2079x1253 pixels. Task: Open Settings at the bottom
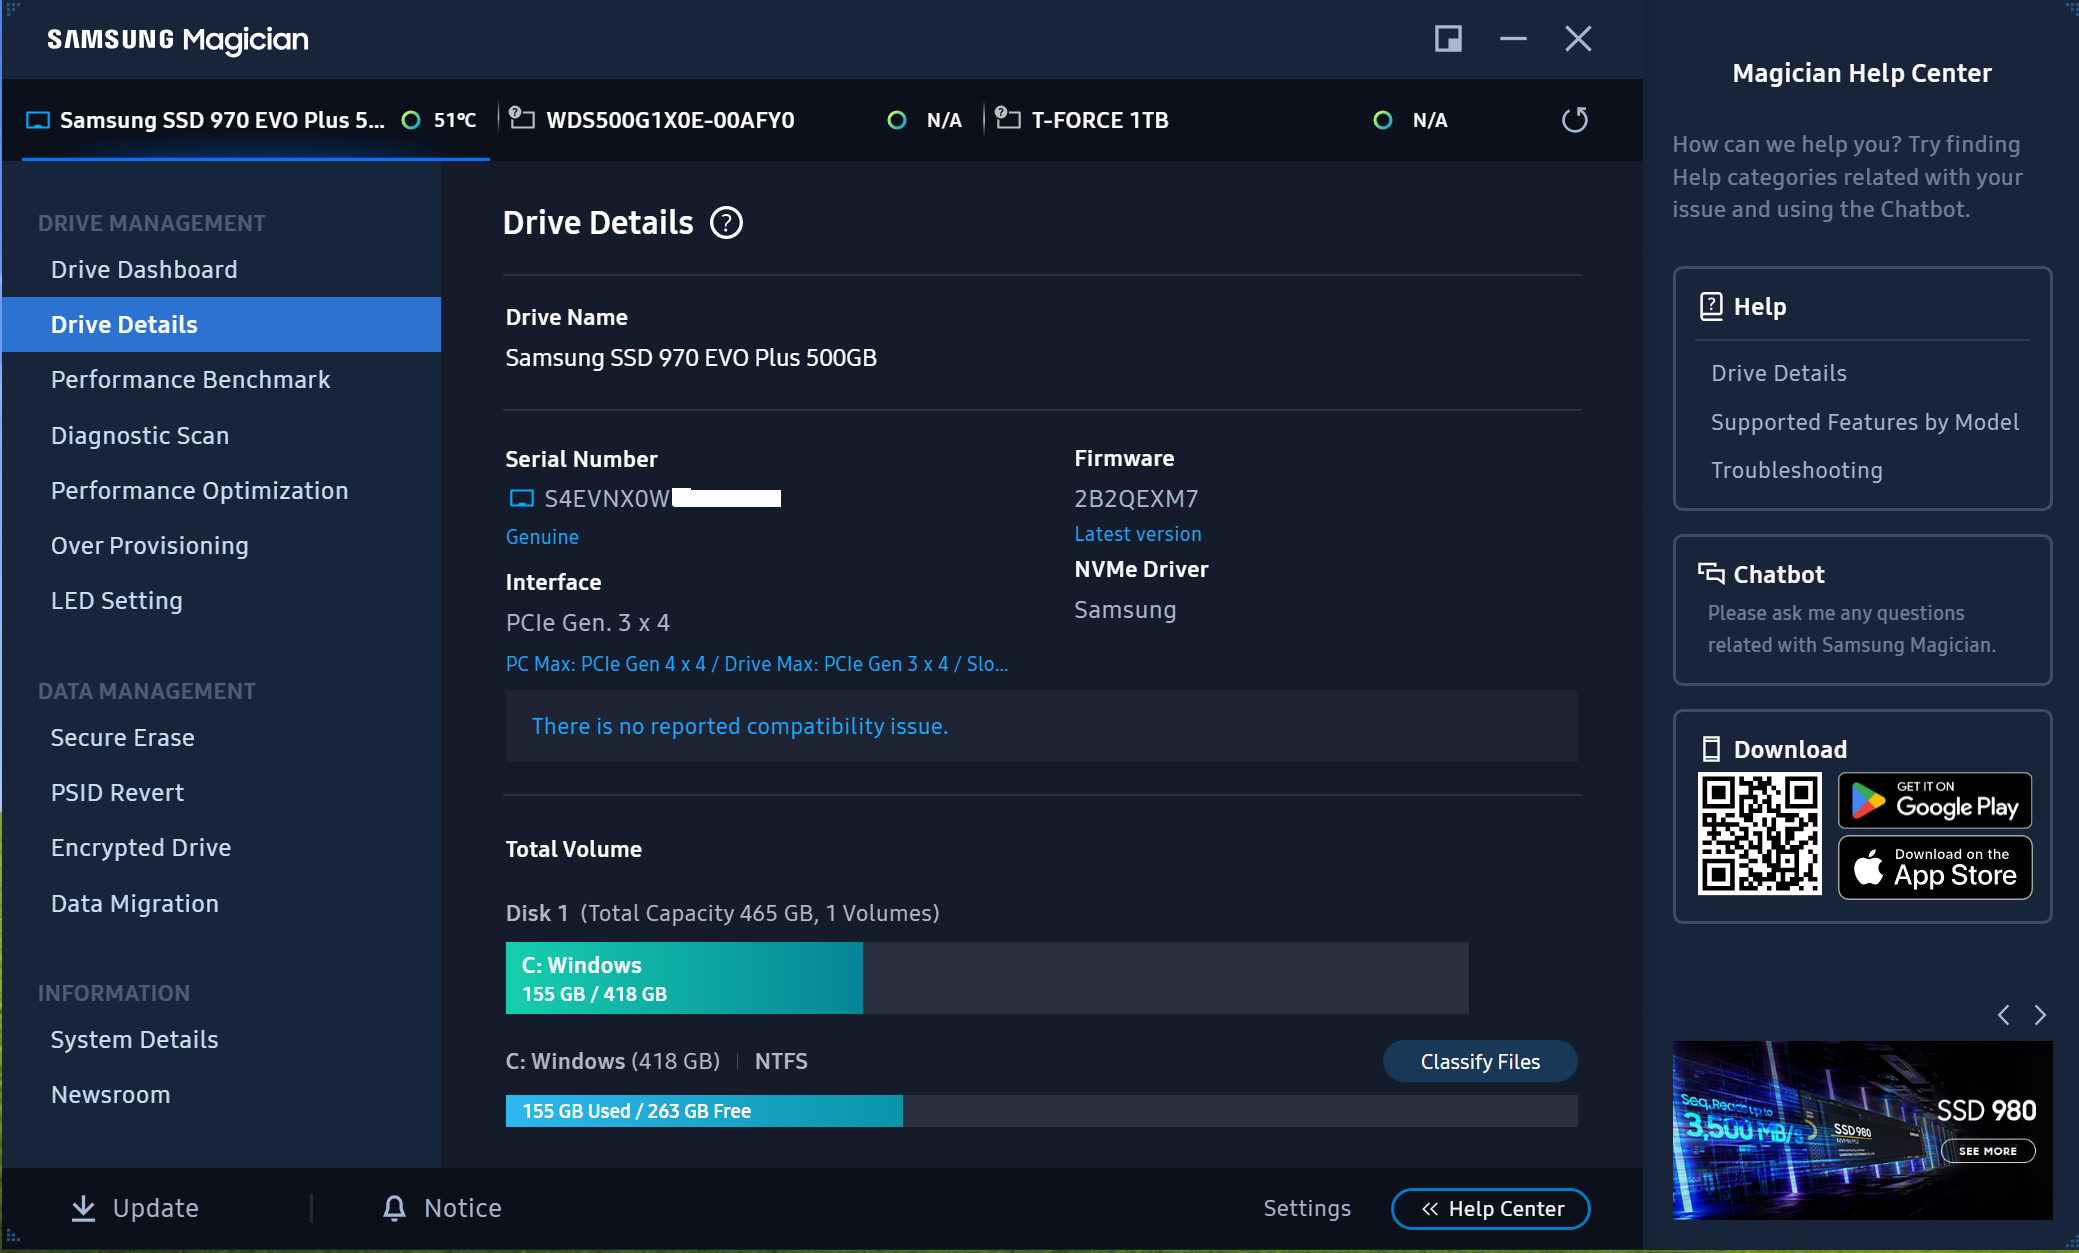(x=1307, y=1208)
